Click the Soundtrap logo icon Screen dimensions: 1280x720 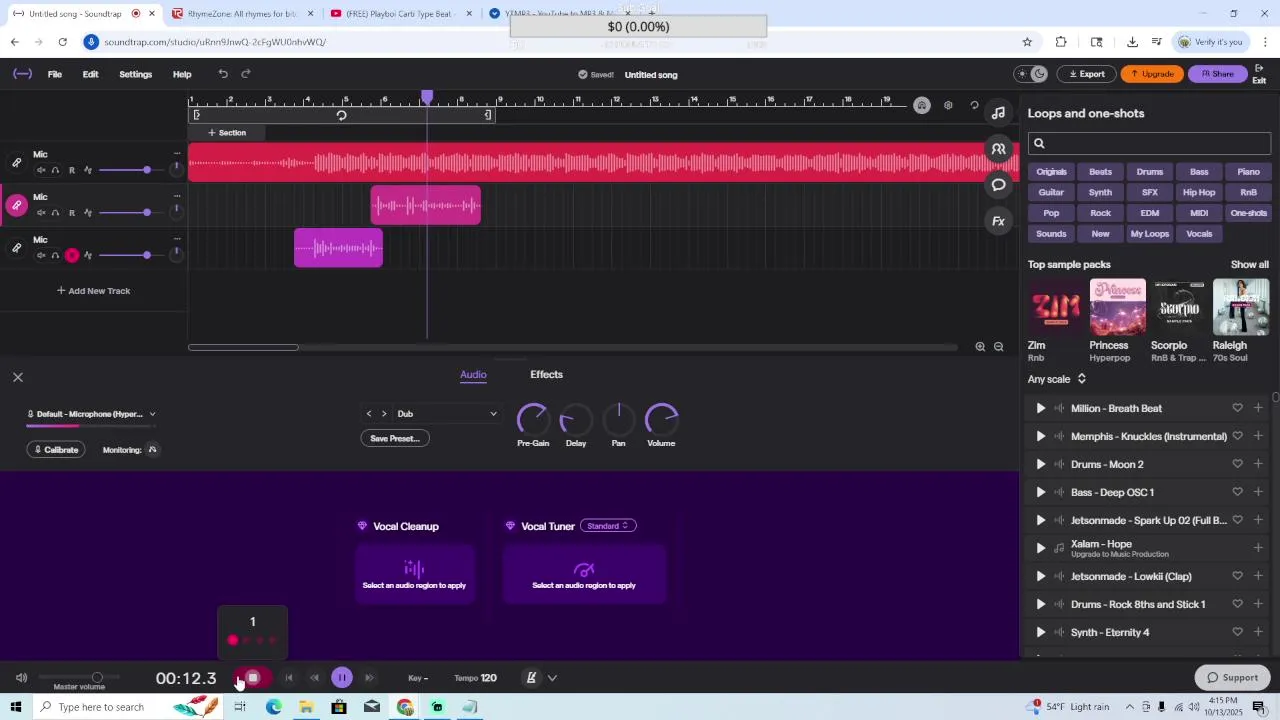tap(22, 74)
